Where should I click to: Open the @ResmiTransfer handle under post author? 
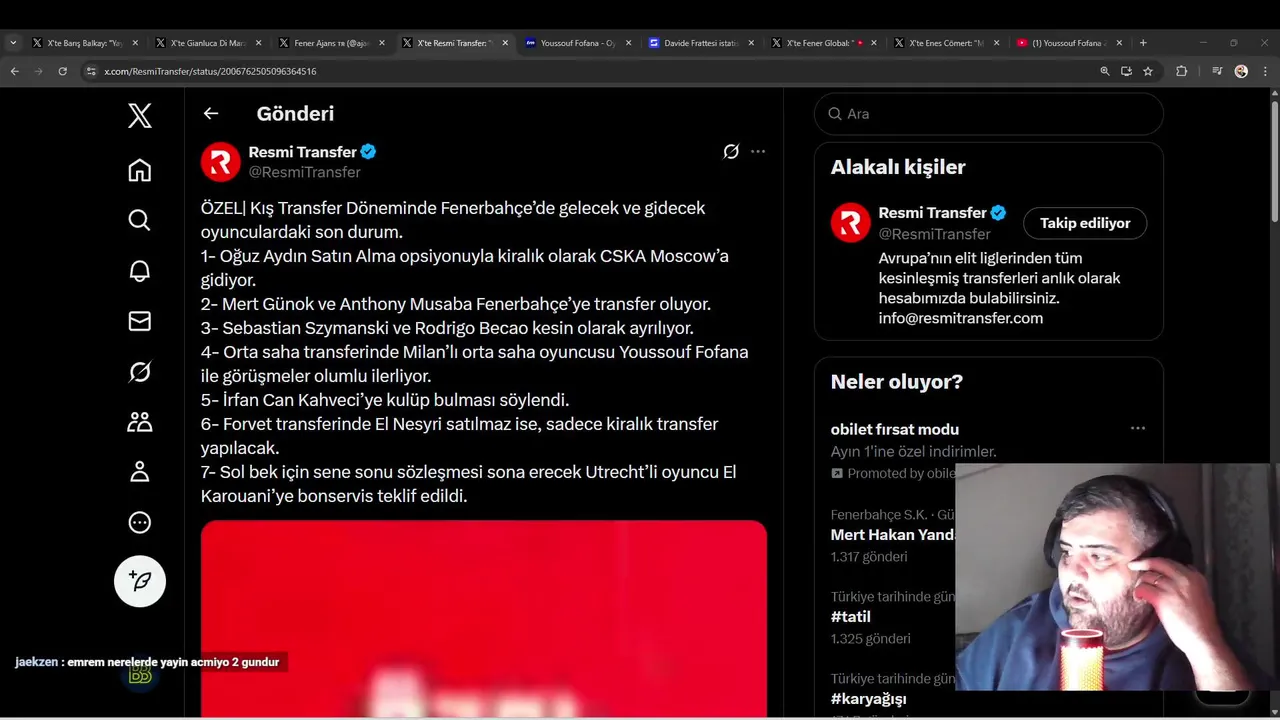[305, 172]
